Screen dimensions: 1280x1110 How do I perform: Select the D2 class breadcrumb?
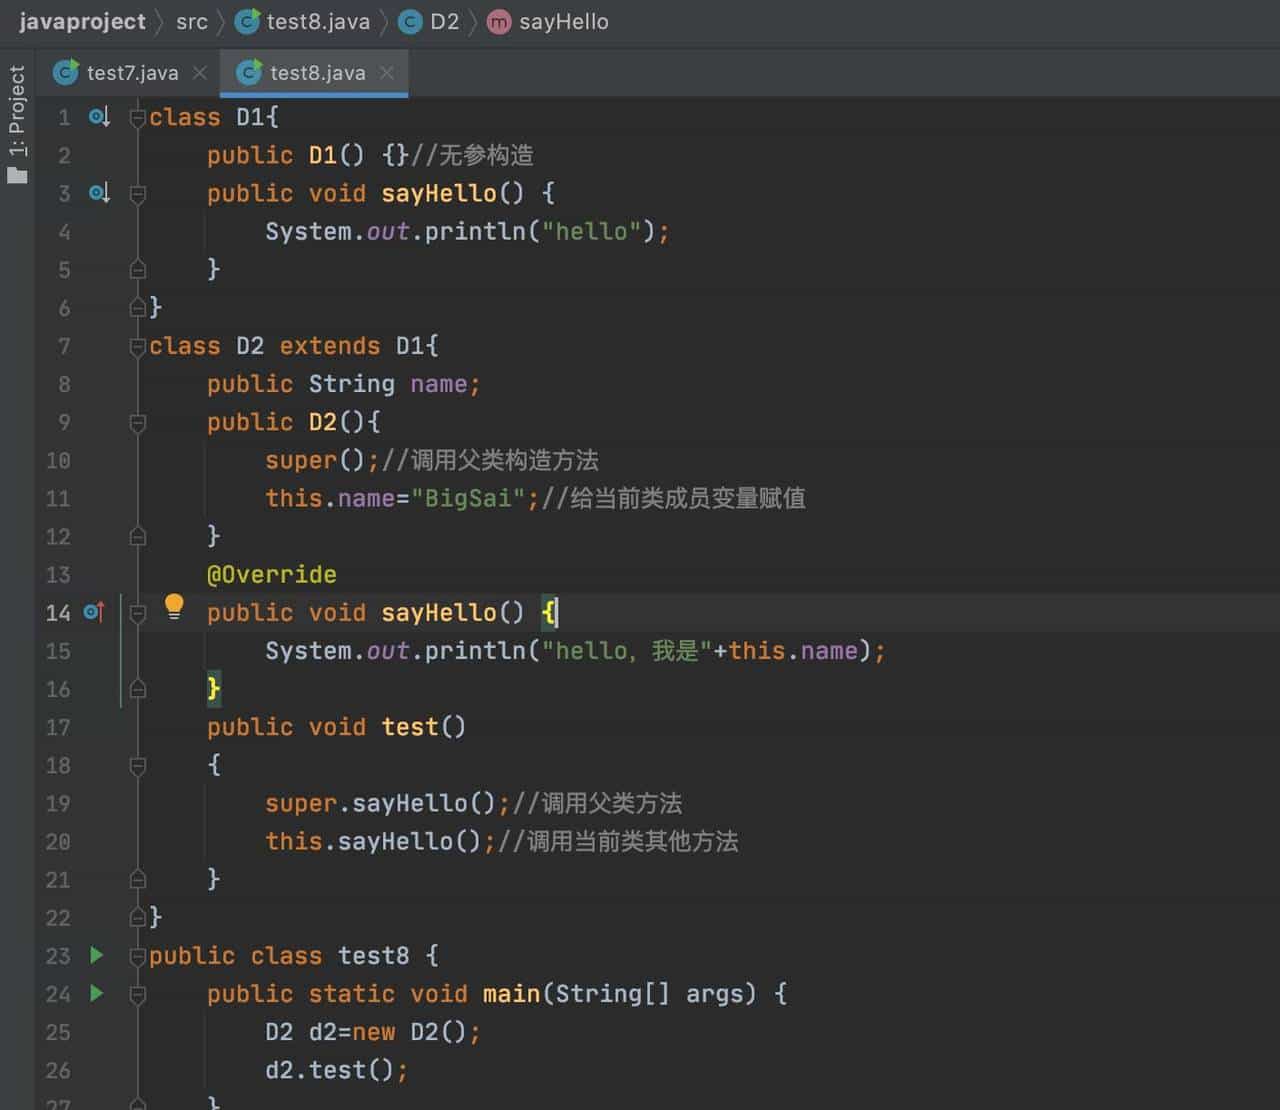click(443, 22)
